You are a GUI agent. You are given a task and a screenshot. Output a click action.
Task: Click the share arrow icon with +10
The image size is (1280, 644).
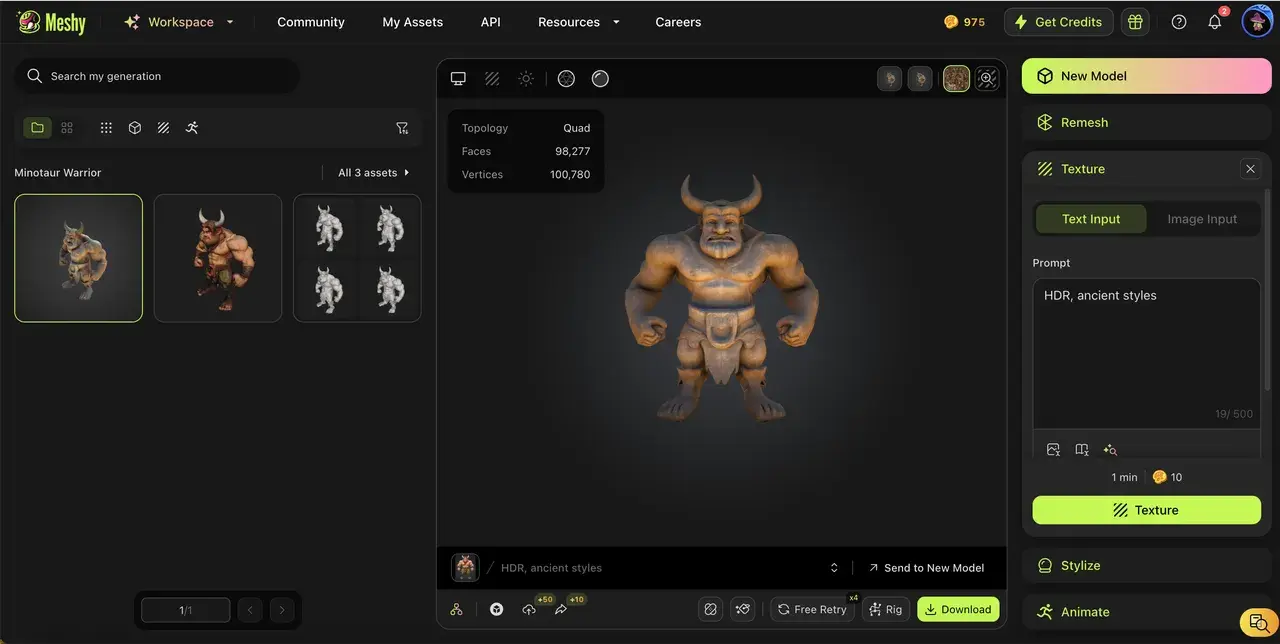(x=561, y=609)
